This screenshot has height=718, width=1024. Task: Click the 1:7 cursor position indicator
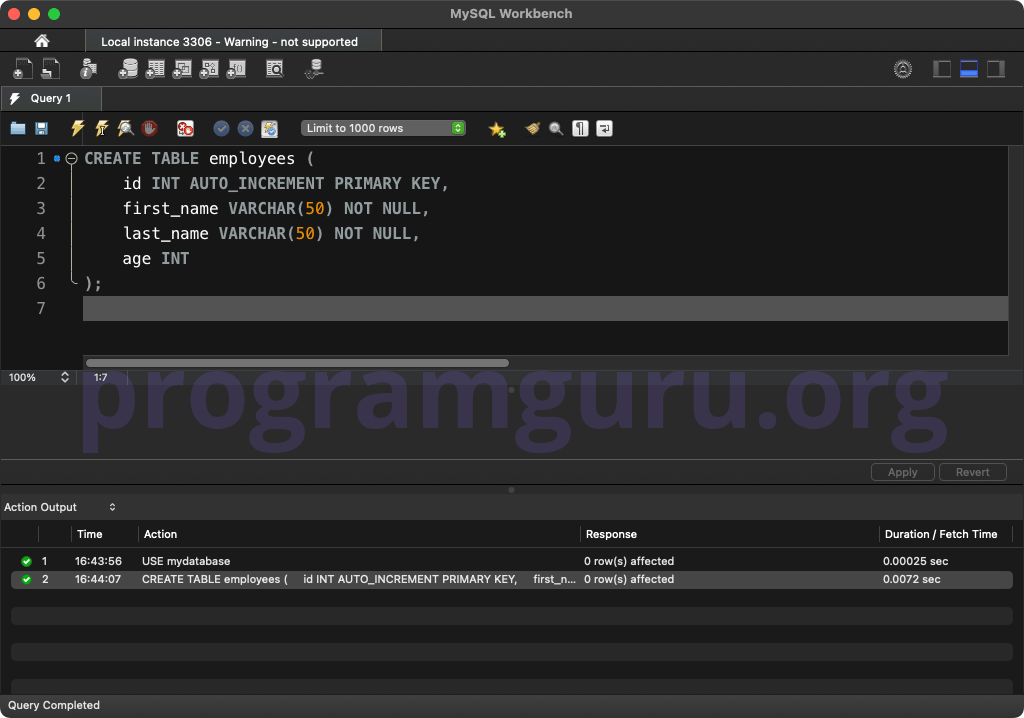101,377
